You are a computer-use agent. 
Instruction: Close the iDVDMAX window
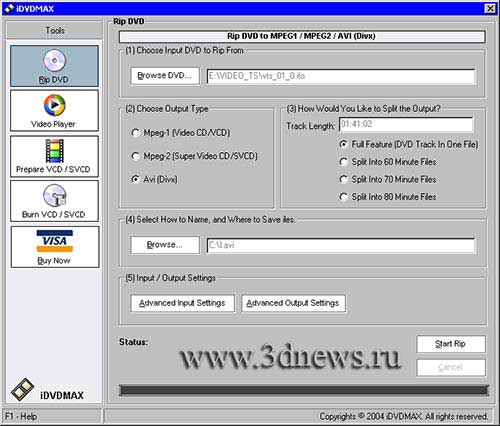pos(490,8)
